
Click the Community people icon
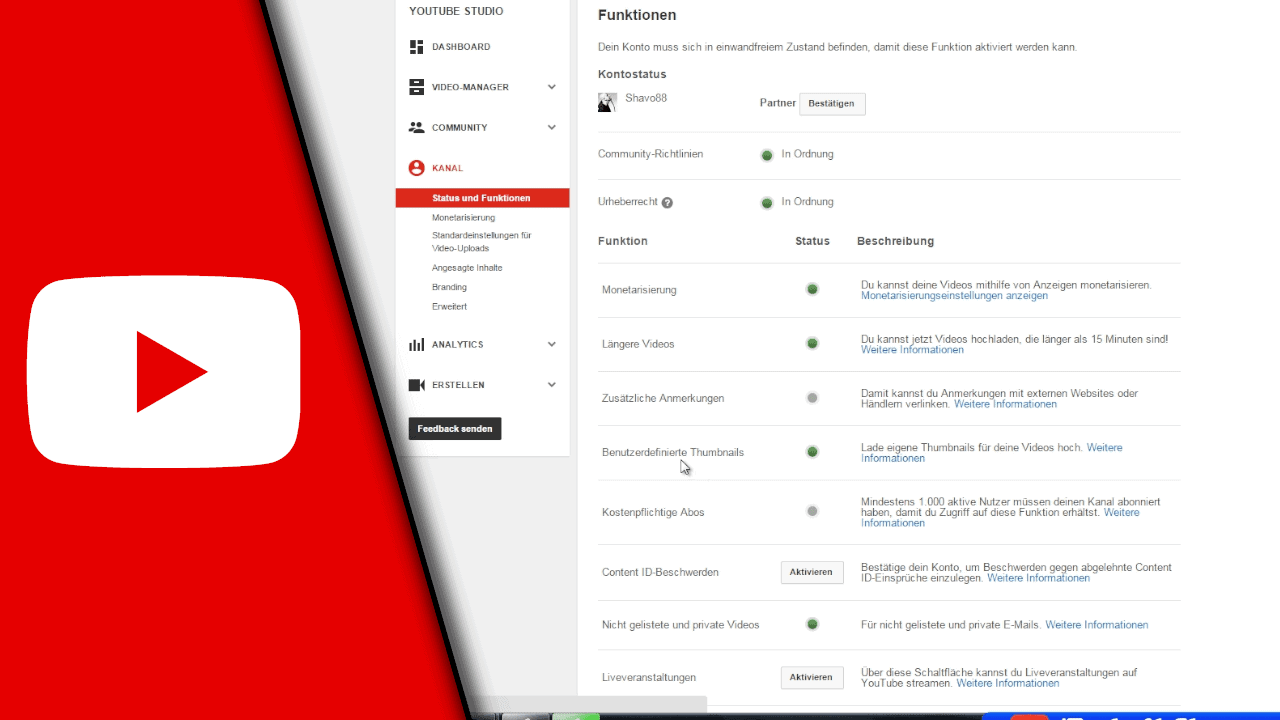tap(416, 128)
